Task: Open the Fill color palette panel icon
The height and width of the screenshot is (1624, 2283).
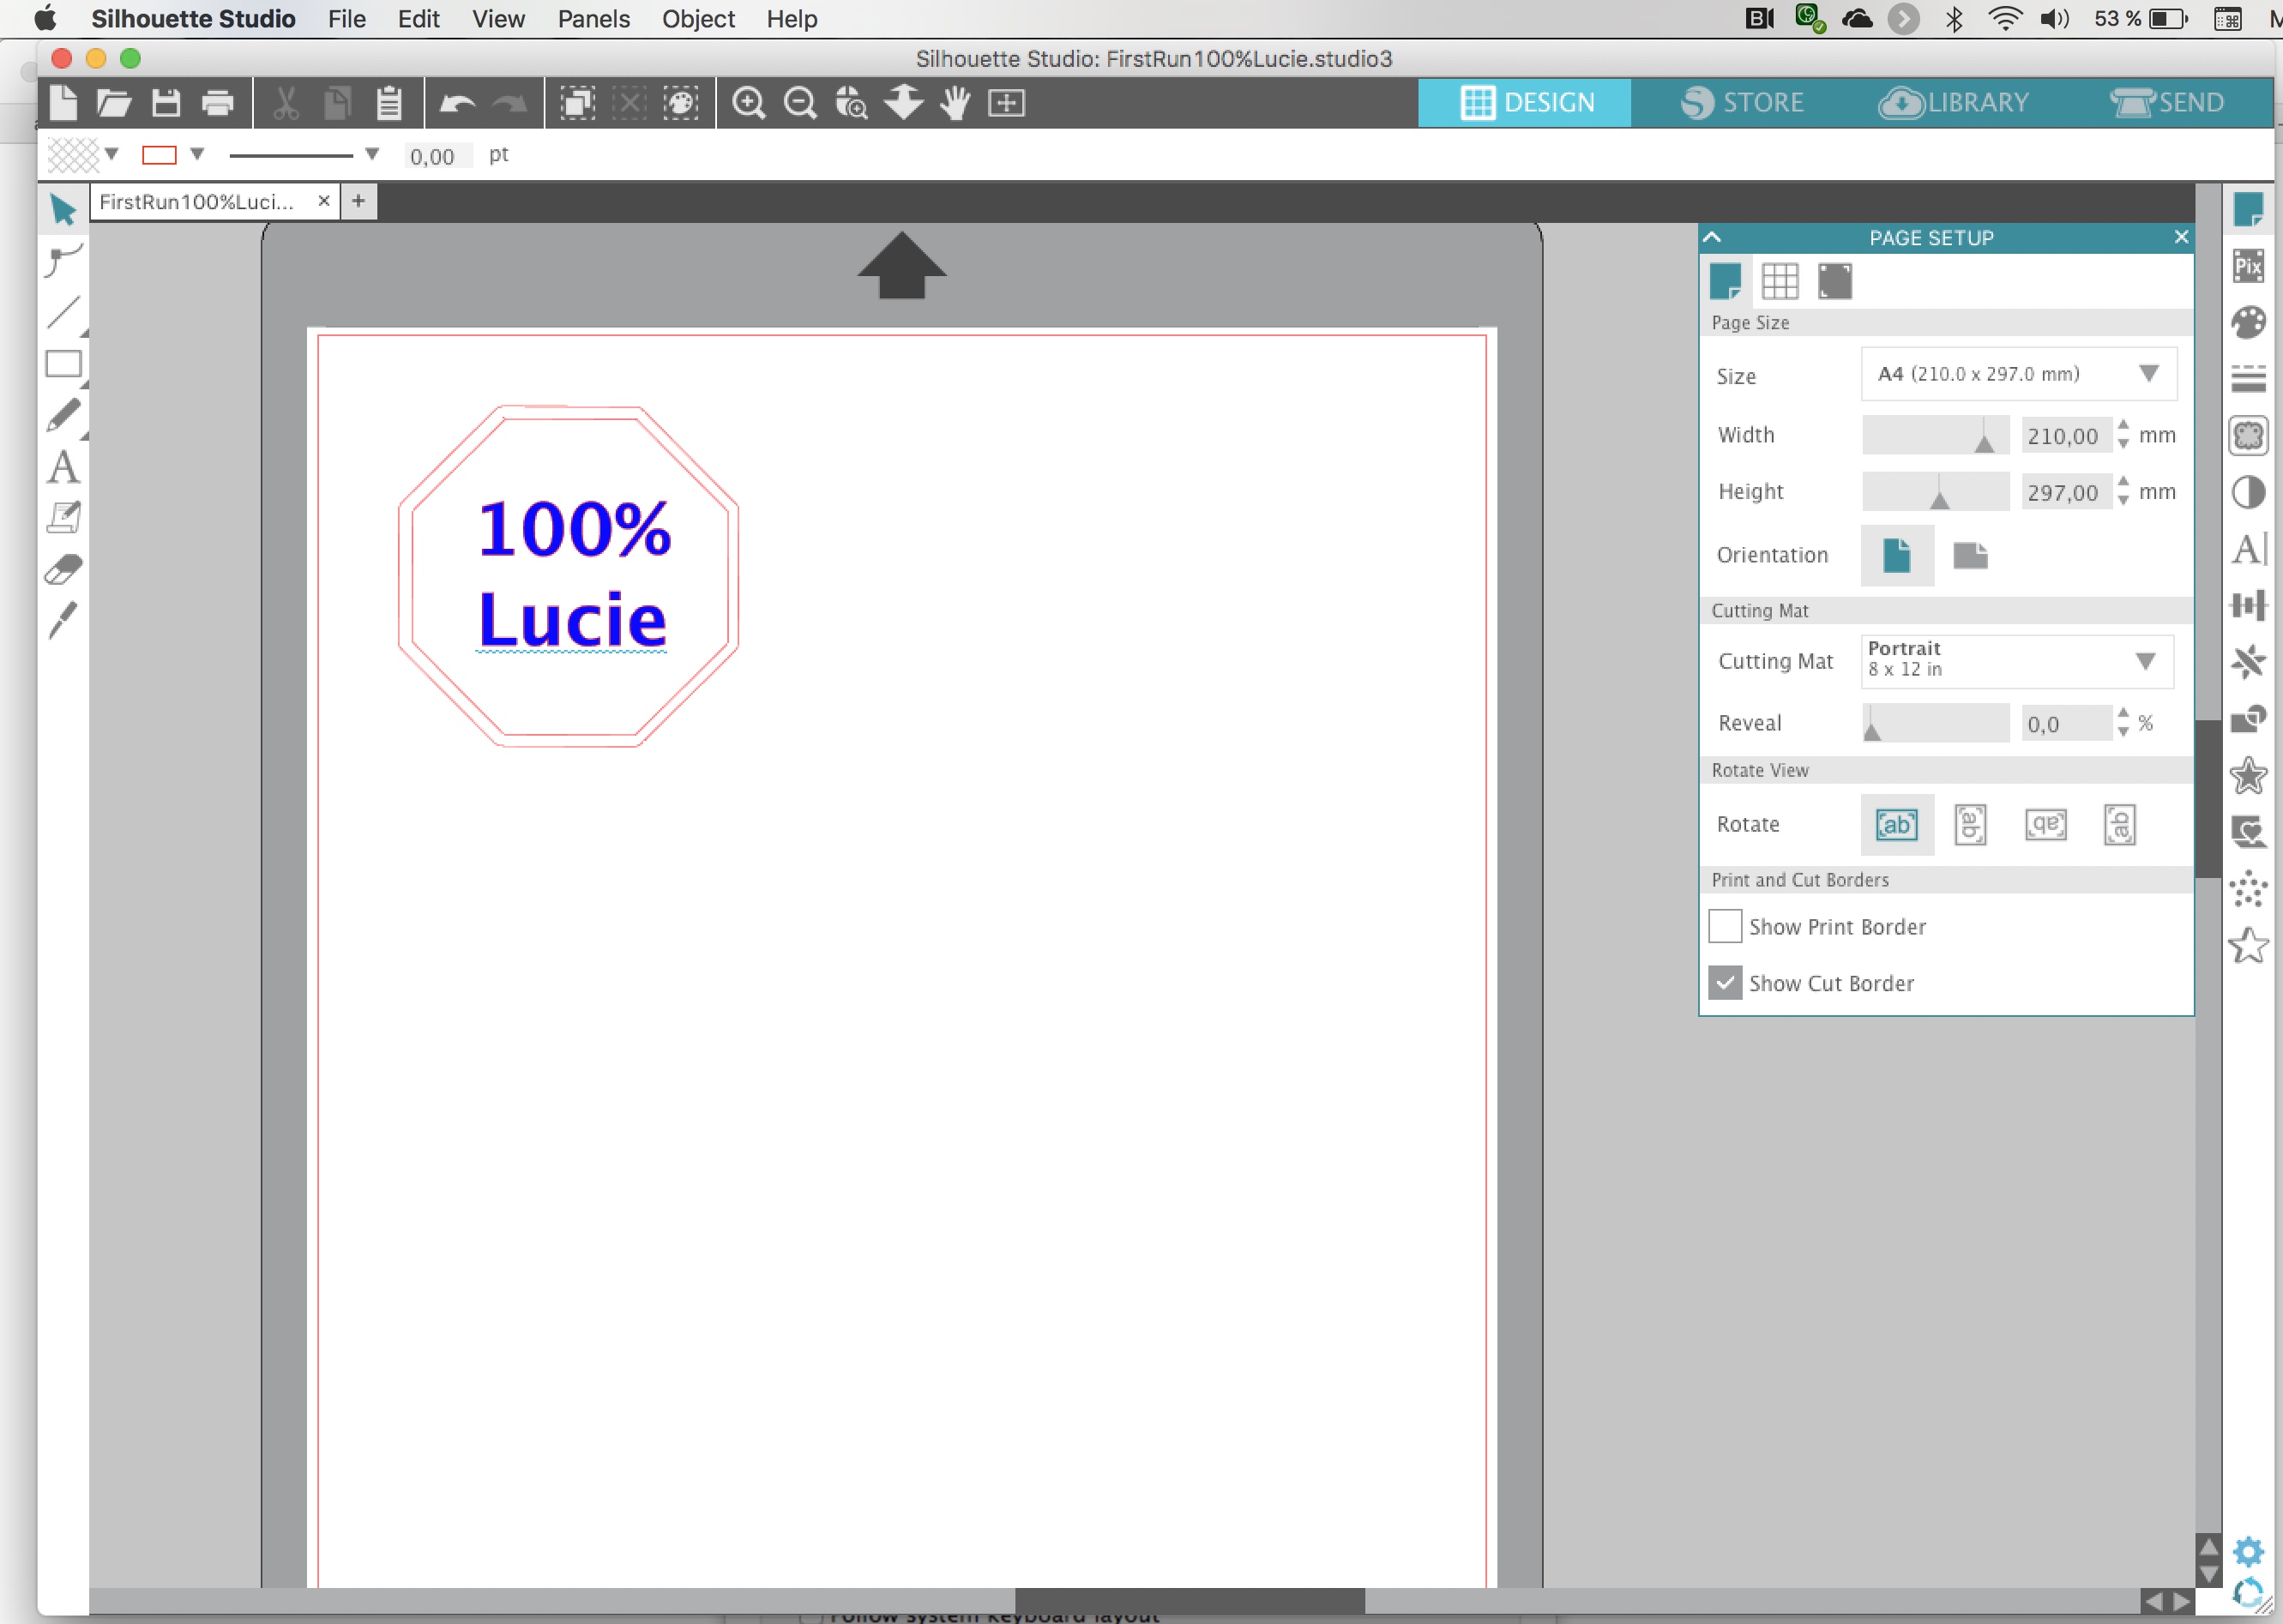Action: [x=2247, y=322]
